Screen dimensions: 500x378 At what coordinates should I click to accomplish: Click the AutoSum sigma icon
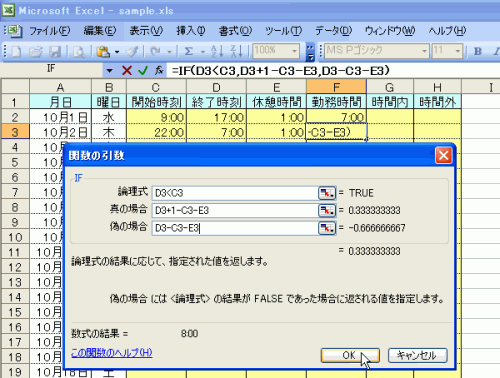189,52
